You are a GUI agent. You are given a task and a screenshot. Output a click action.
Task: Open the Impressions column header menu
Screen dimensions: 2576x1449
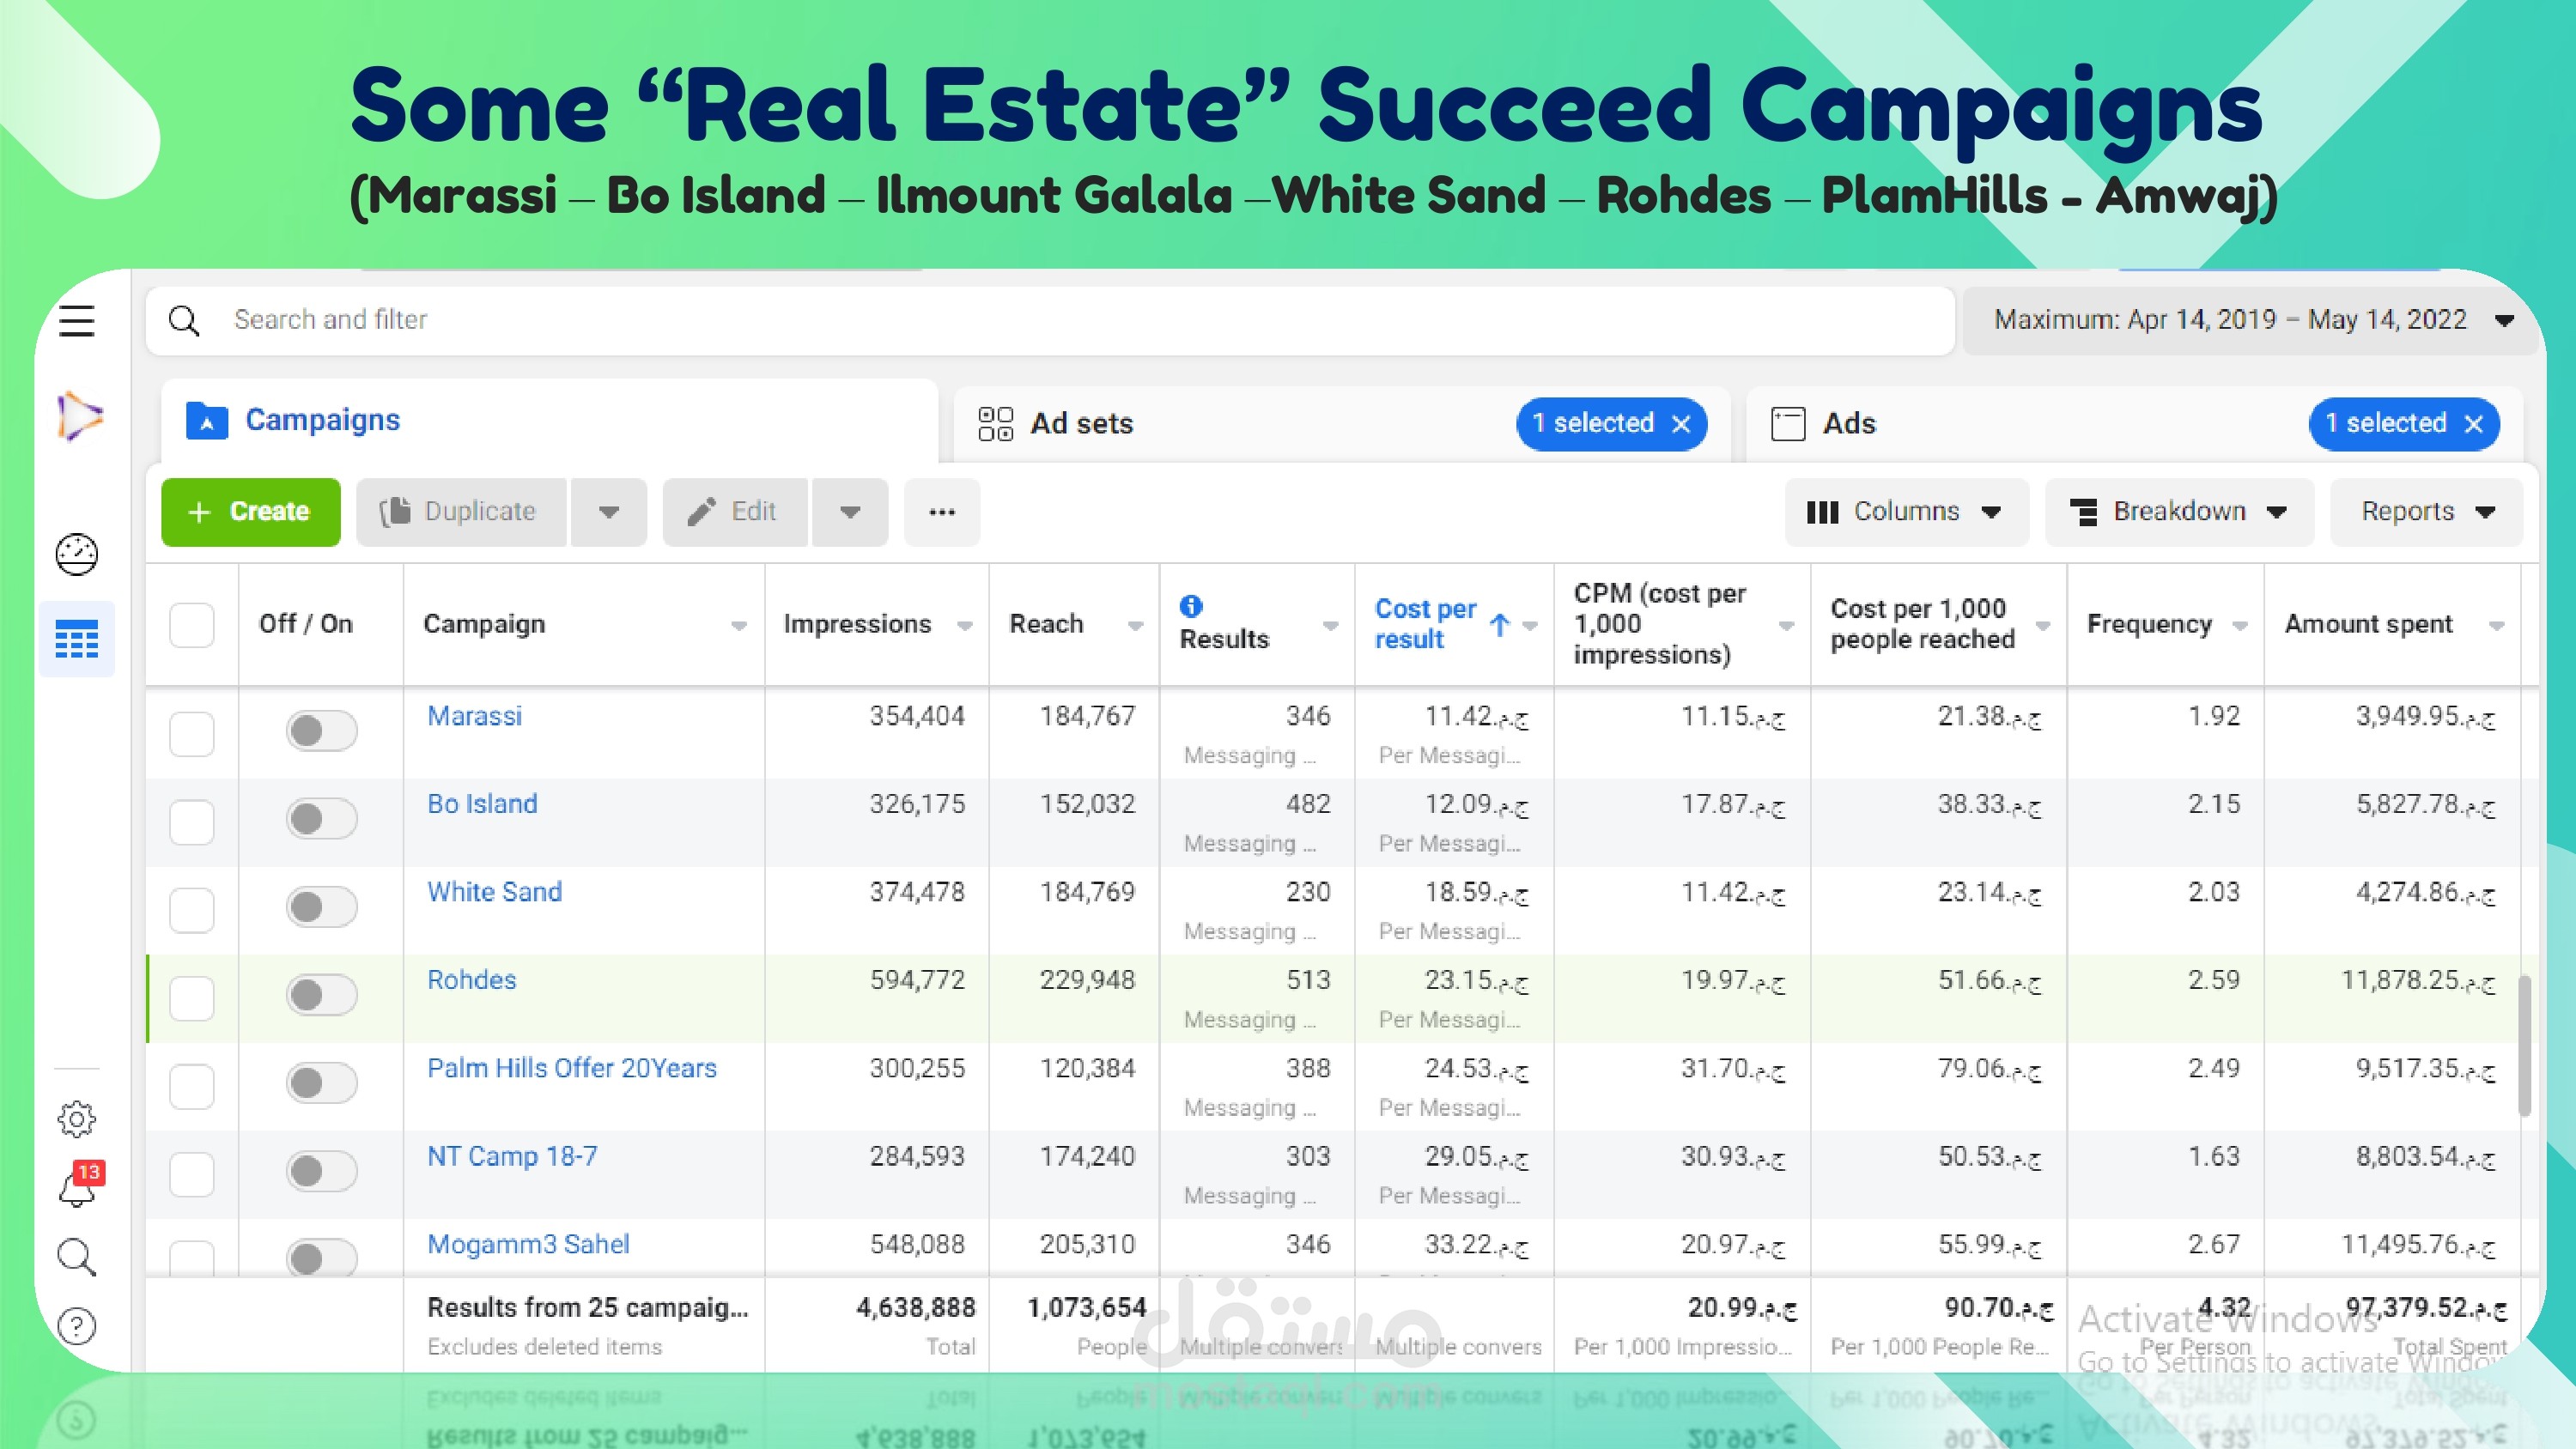click(x=965, y=626)
